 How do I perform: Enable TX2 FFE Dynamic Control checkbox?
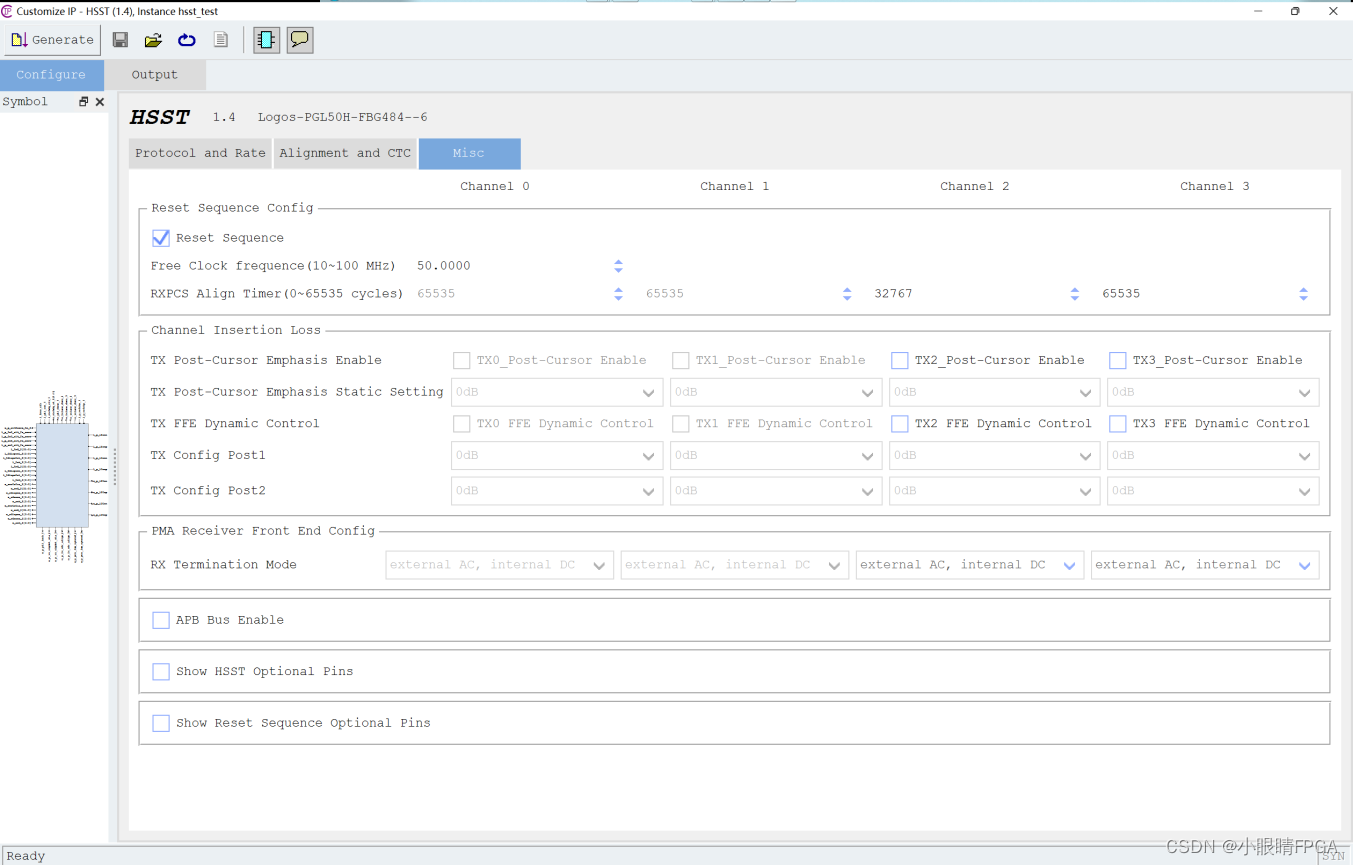(x=900, y=424)
